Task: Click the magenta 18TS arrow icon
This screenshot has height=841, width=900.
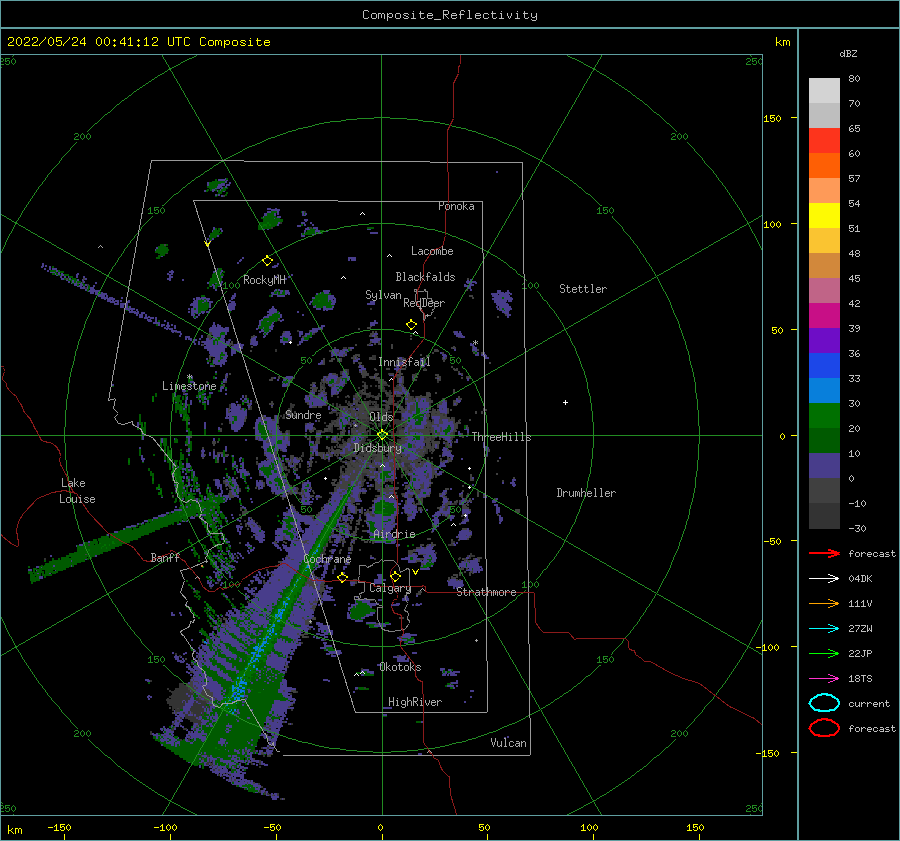Action: [824, 679]
